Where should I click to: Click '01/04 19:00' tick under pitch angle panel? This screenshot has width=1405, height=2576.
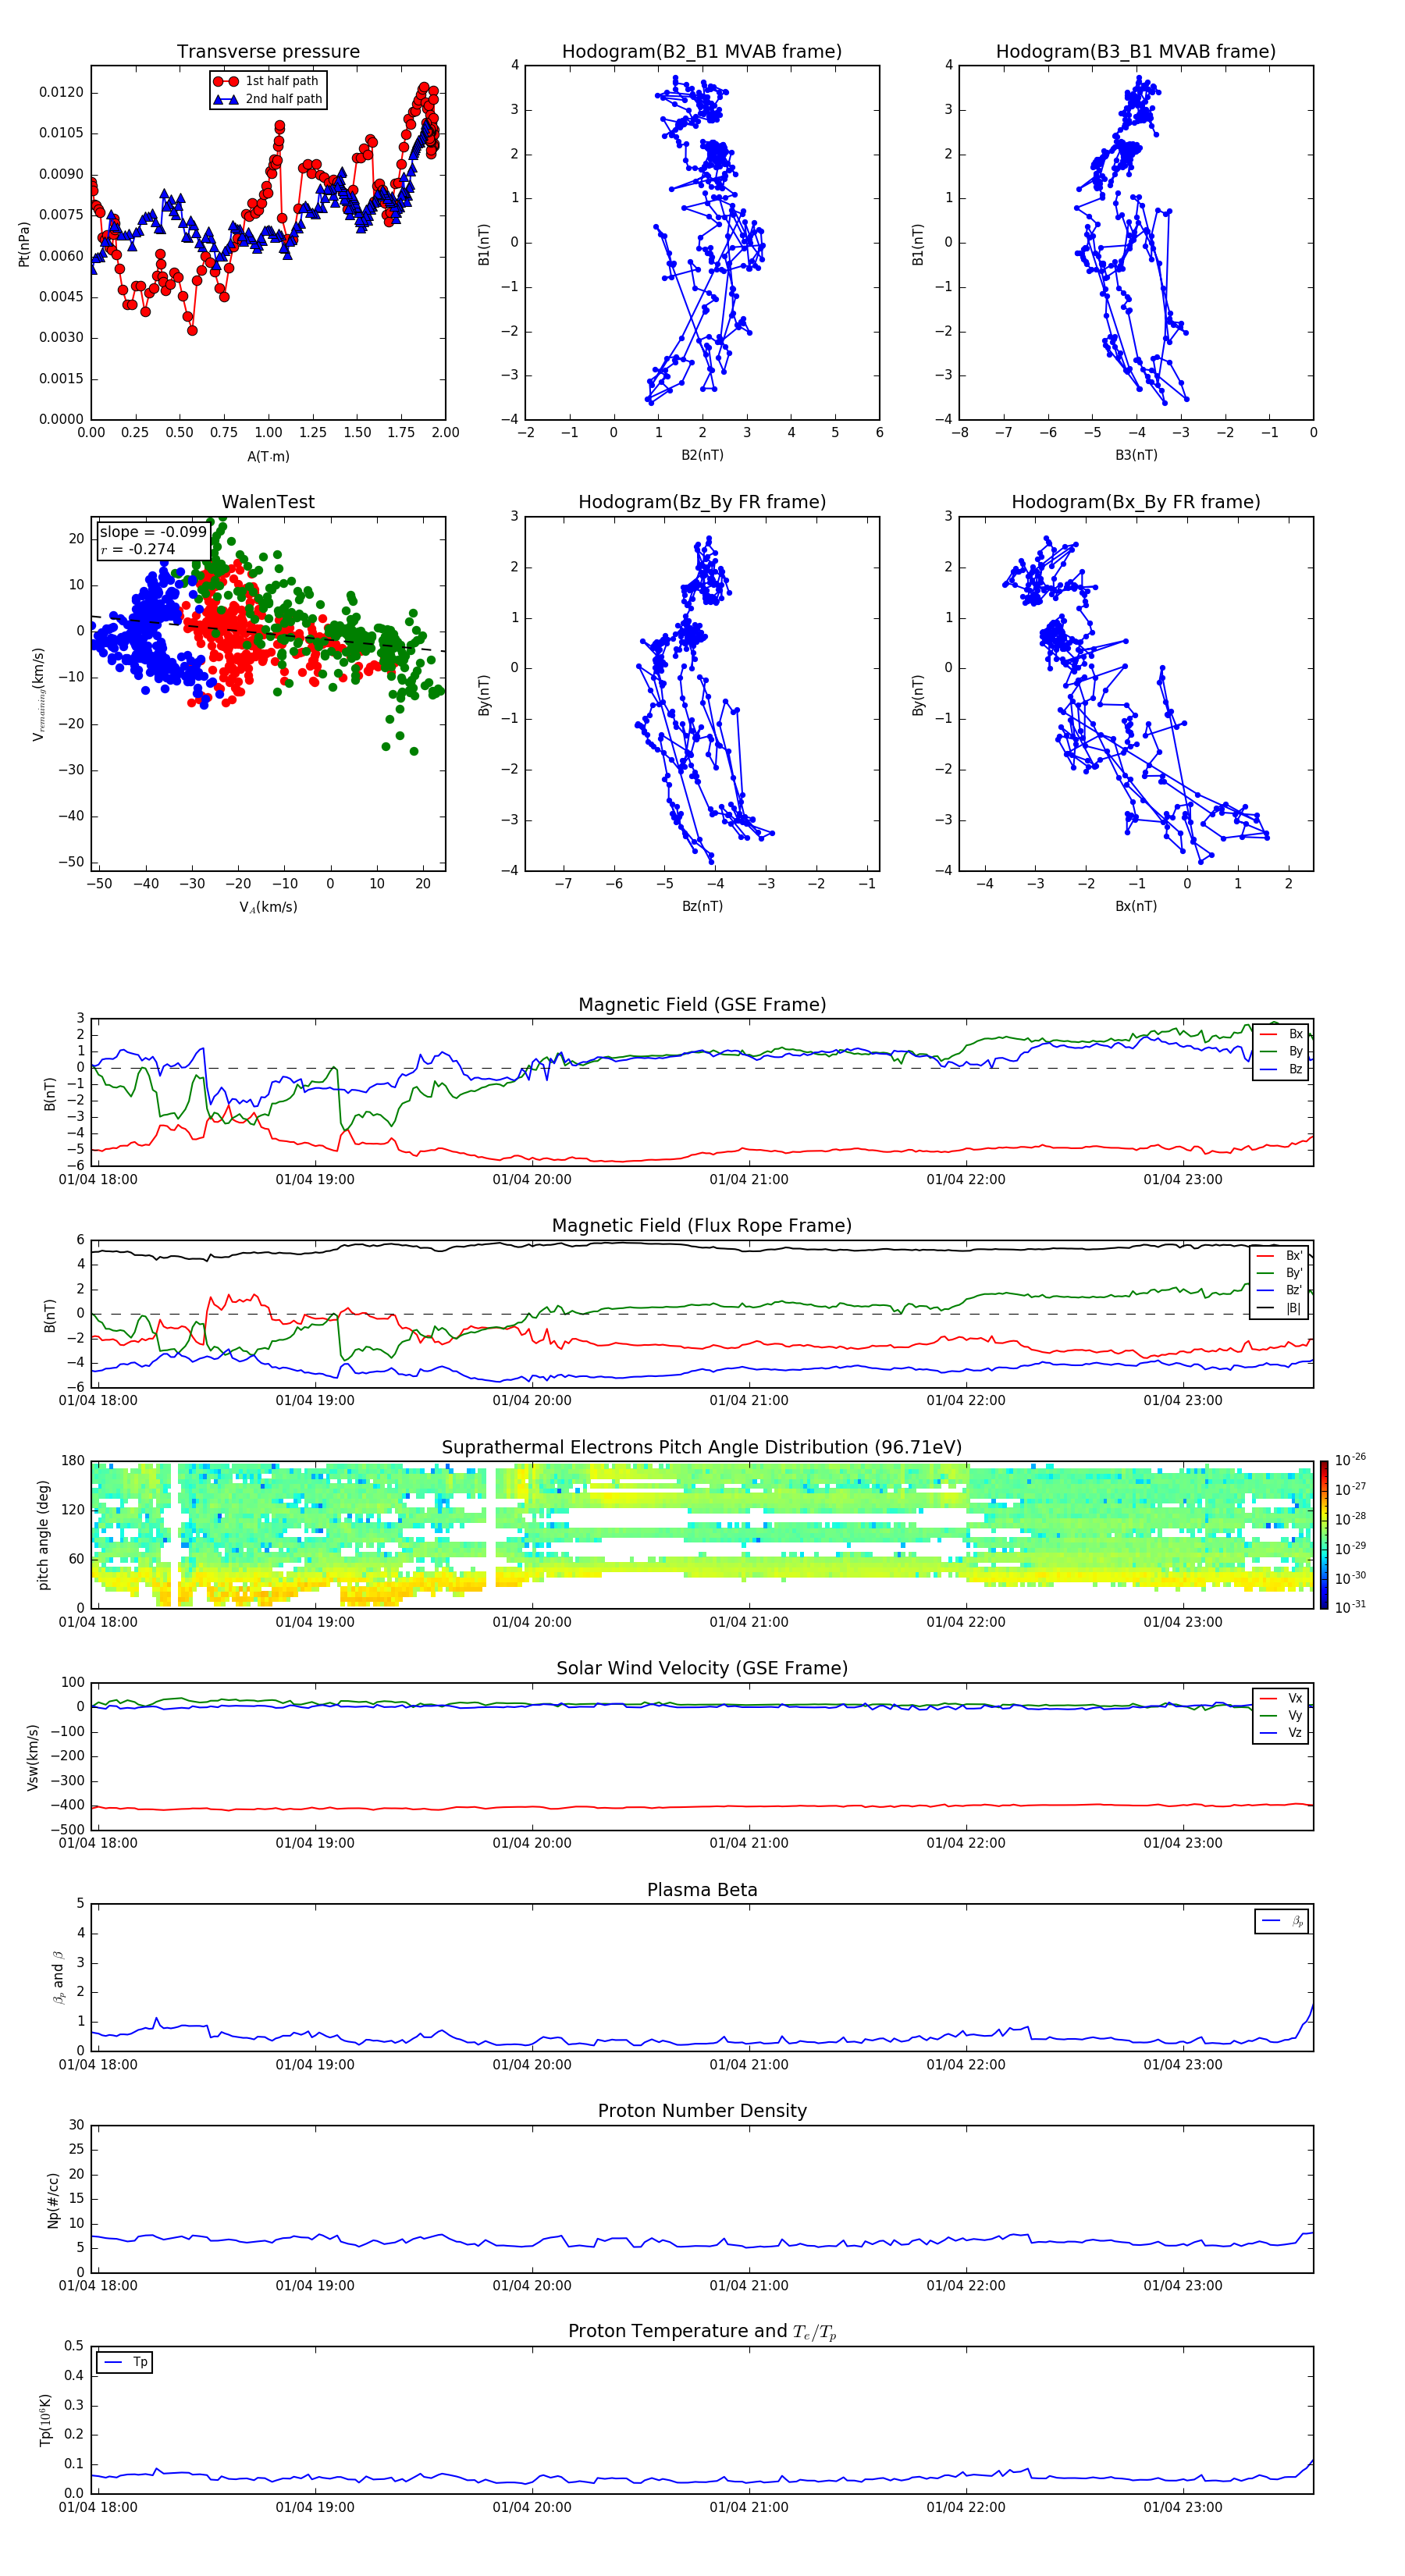(x=315, y=1622)
